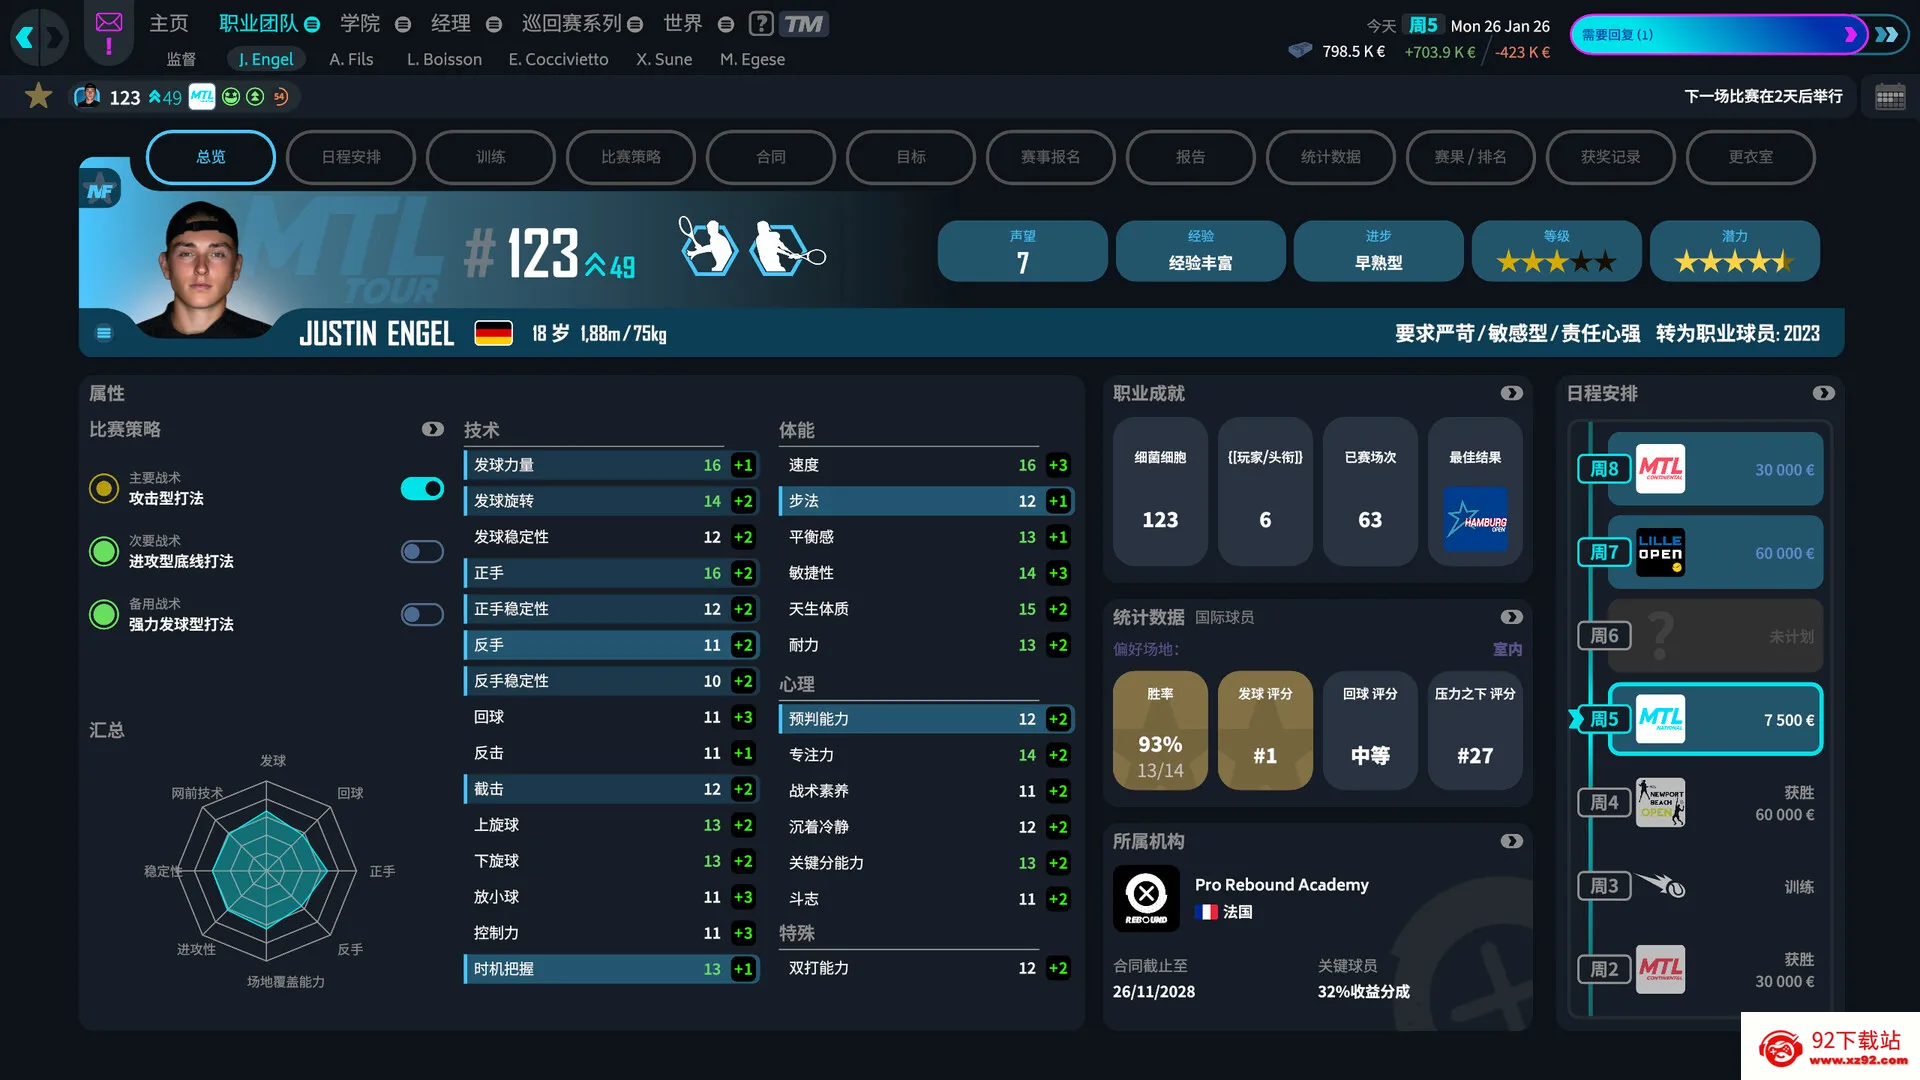Click the TM logo icon
Image resolution: width=1920 pixels, height=1080 pixels.
click(x=803, y=23)
